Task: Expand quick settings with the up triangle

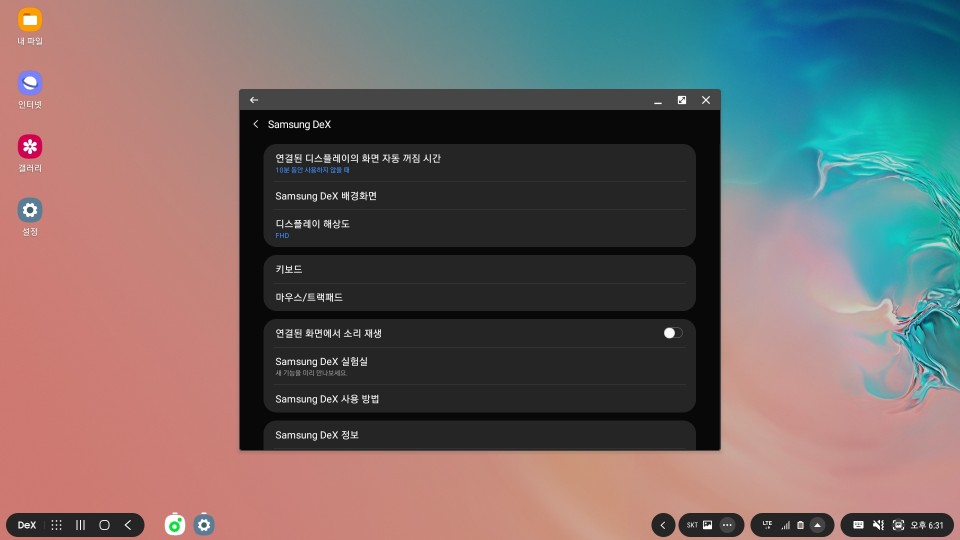Action: (817, 525)
